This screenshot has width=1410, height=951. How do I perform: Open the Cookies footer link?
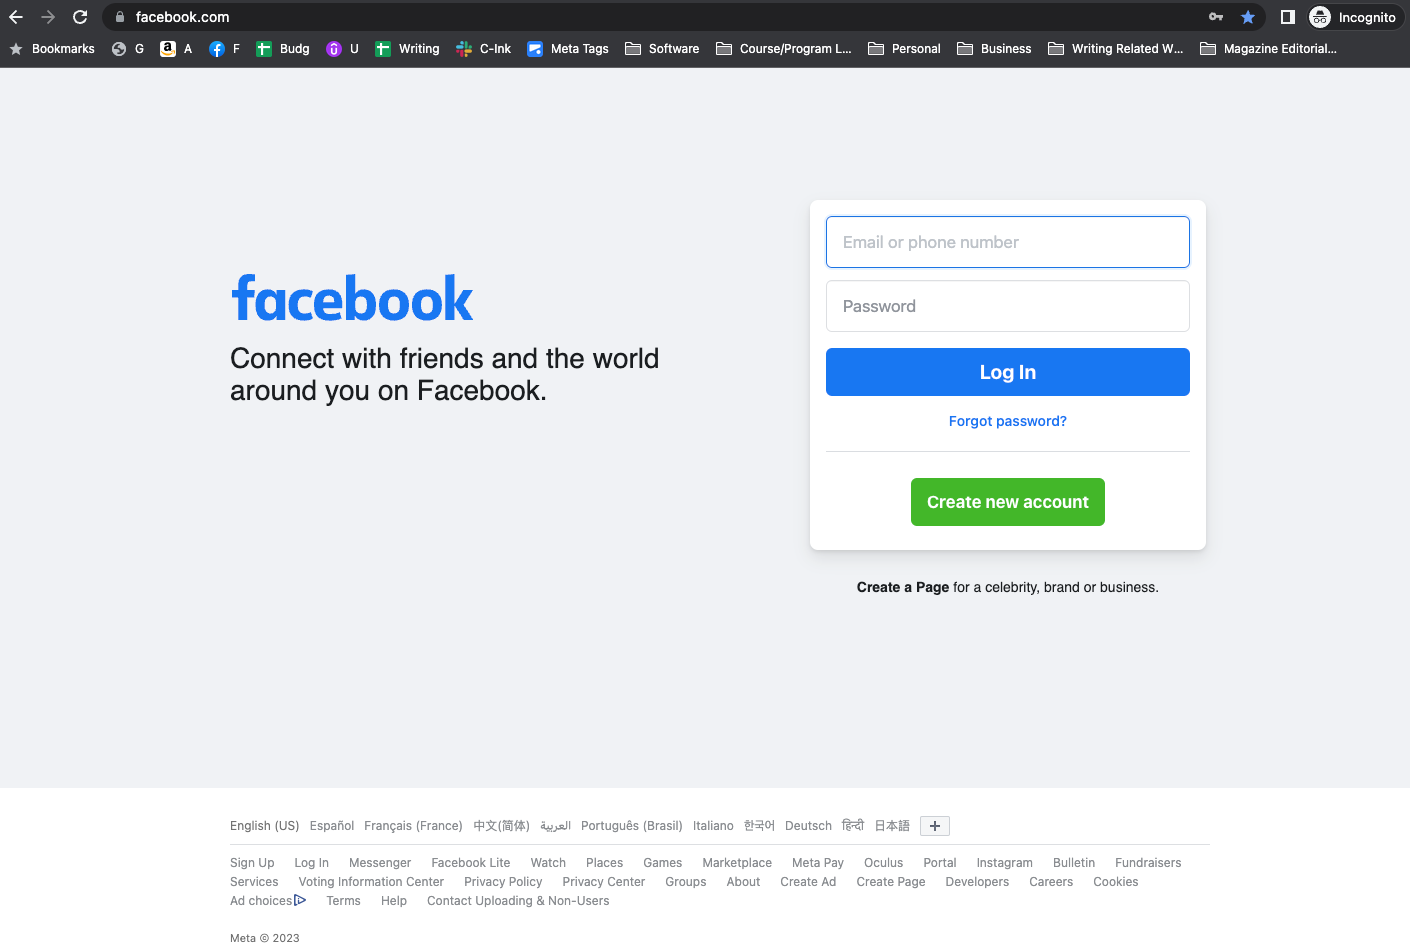[1116, 882]
